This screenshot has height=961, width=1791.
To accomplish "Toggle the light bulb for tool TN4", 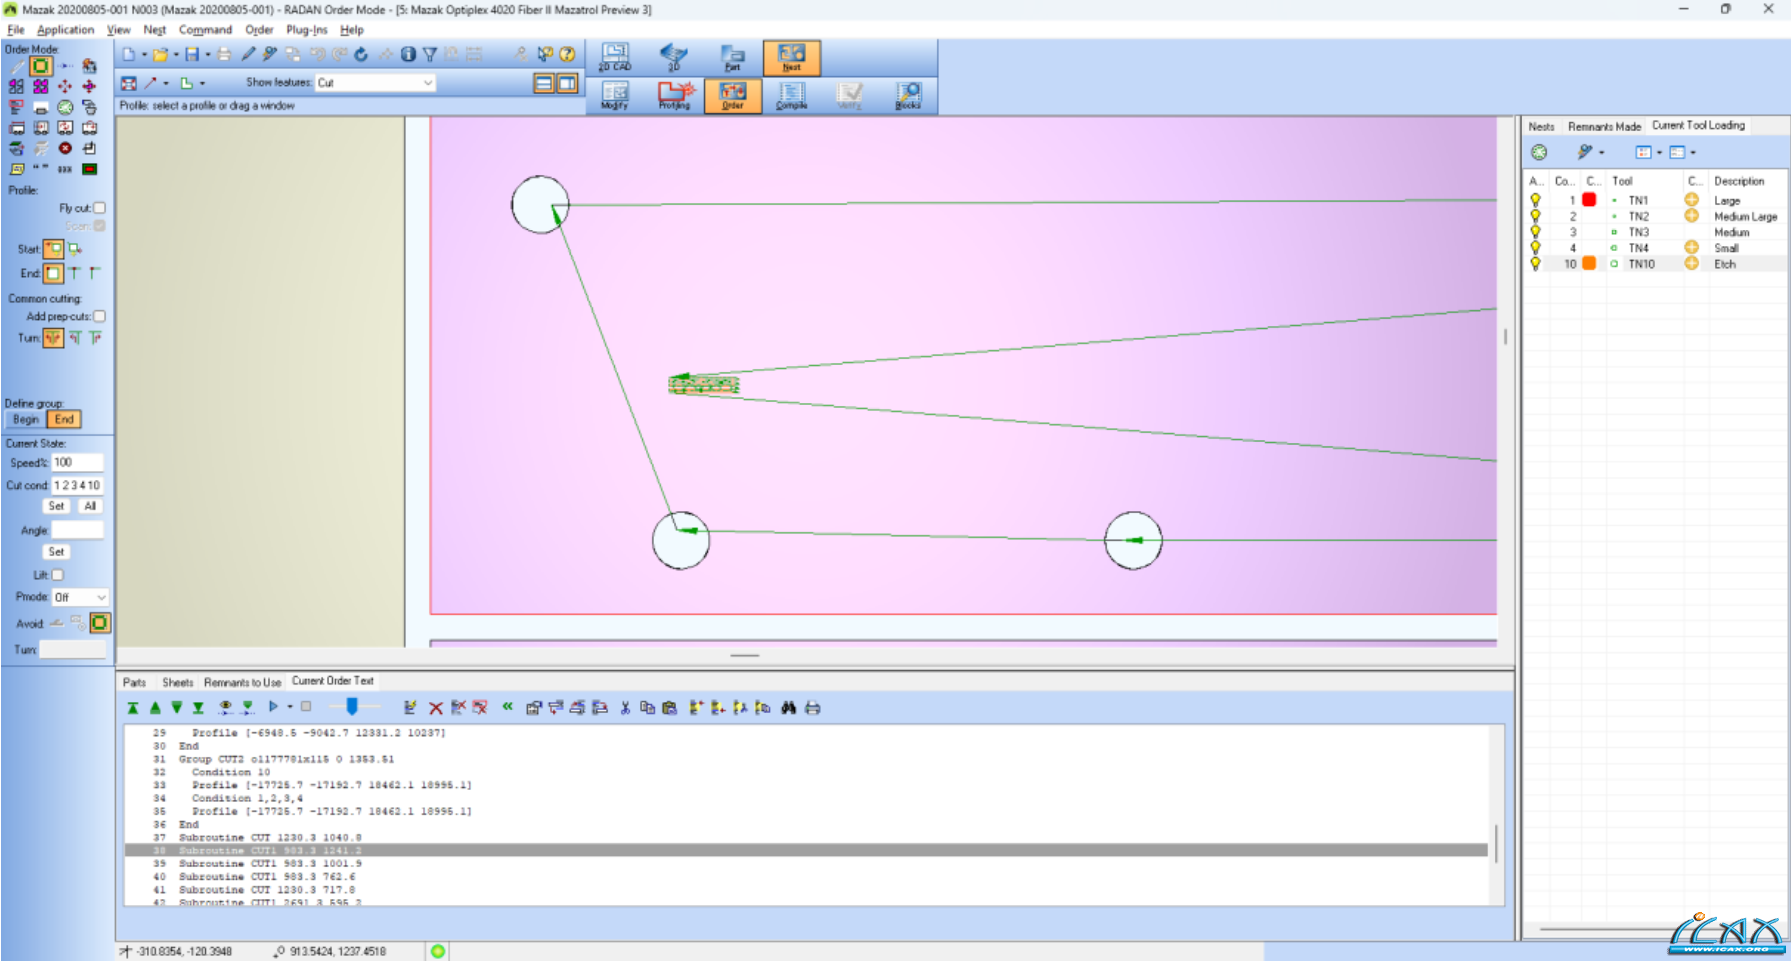I will point(1535,248).
